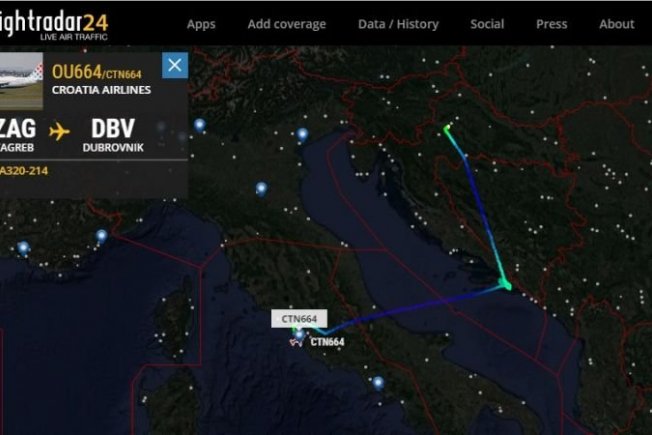Viewport: 652px width, 435px height.
Task: Click the CTN664 aircraft icon on map
Action: pyautogui.click(x=296, y=342)
